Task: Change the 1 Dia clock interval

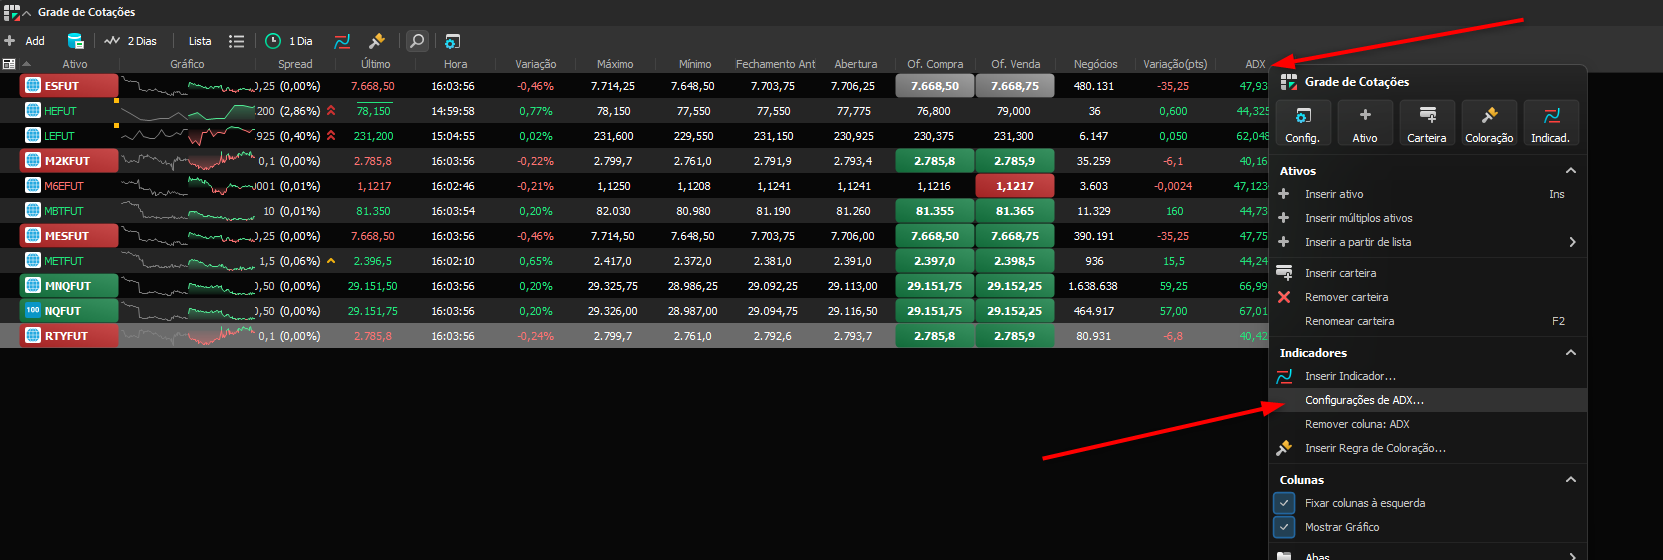Action: coord(289,41)
